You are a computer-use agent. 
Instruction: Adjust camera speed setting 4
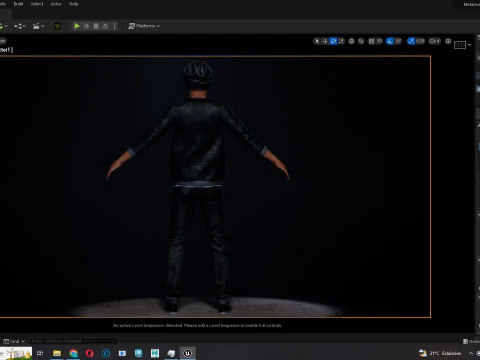click(x=435, y=41)
